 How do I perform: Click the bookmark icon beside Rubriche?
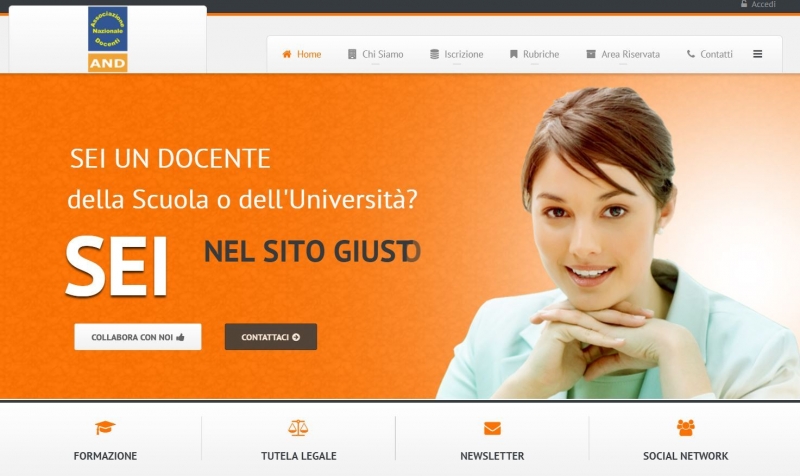click(514, 54)
